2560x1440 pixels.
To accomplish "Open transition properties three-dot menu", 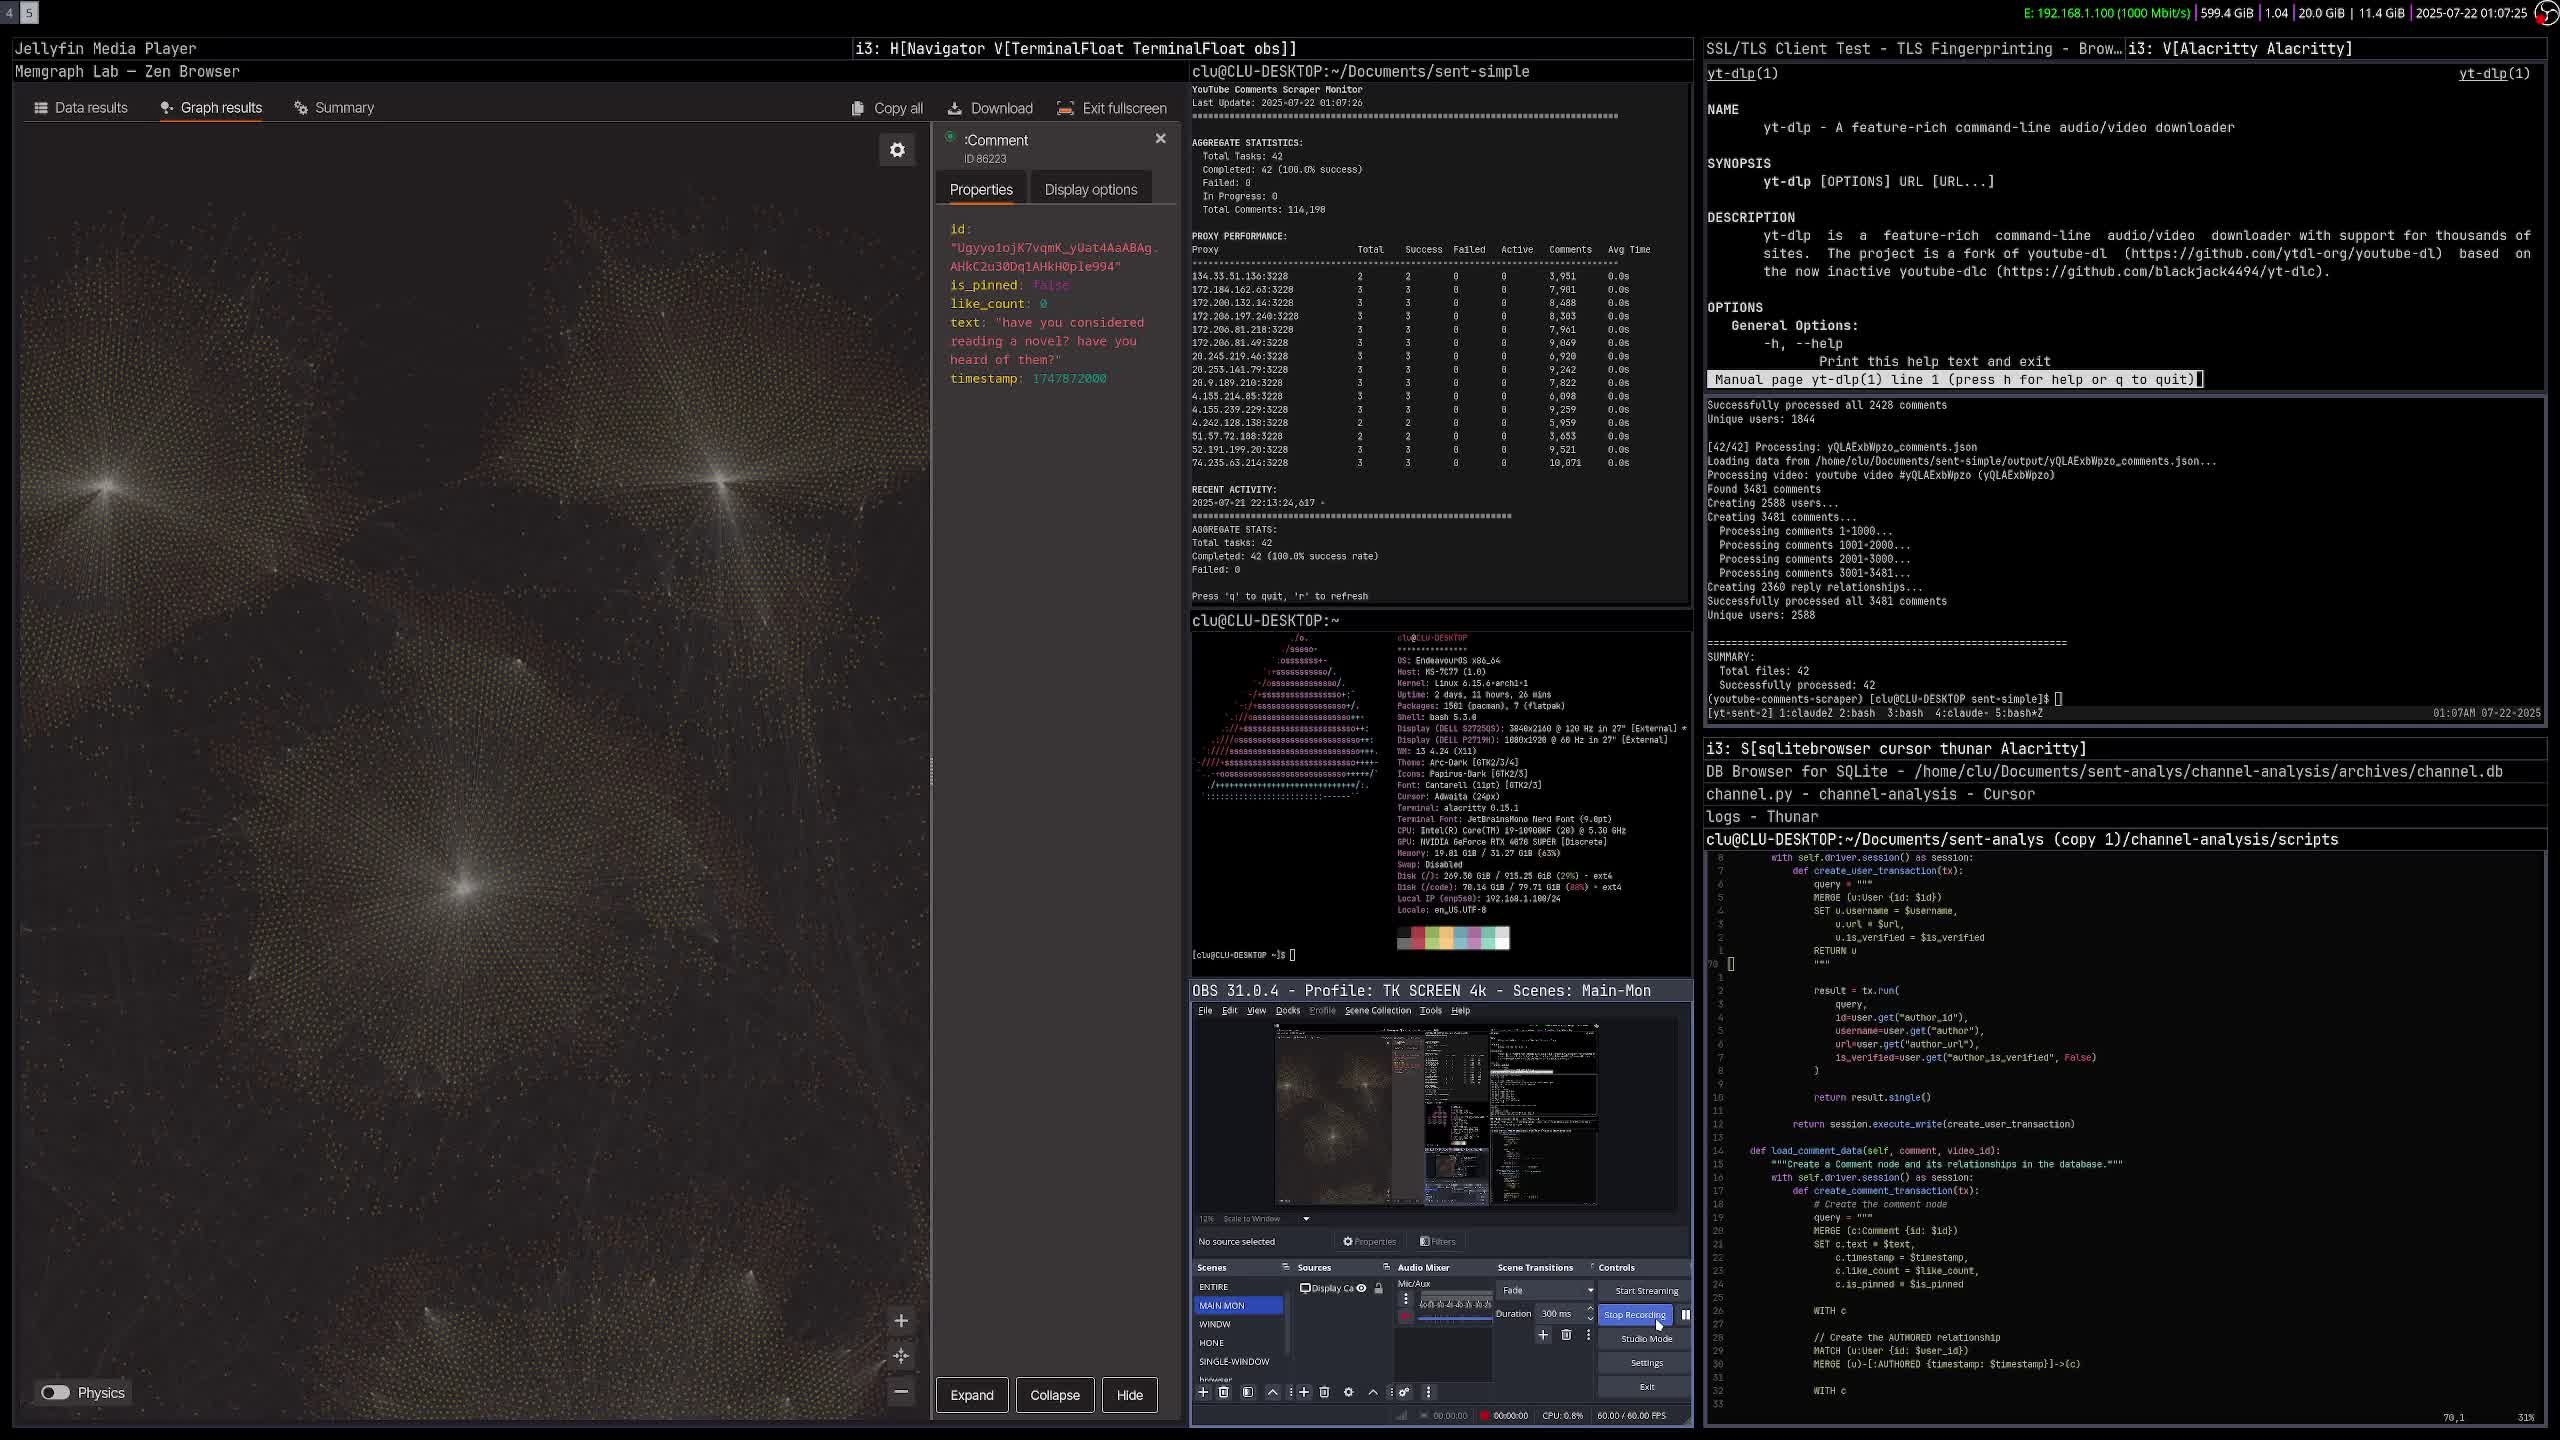I will 1587,1335.
